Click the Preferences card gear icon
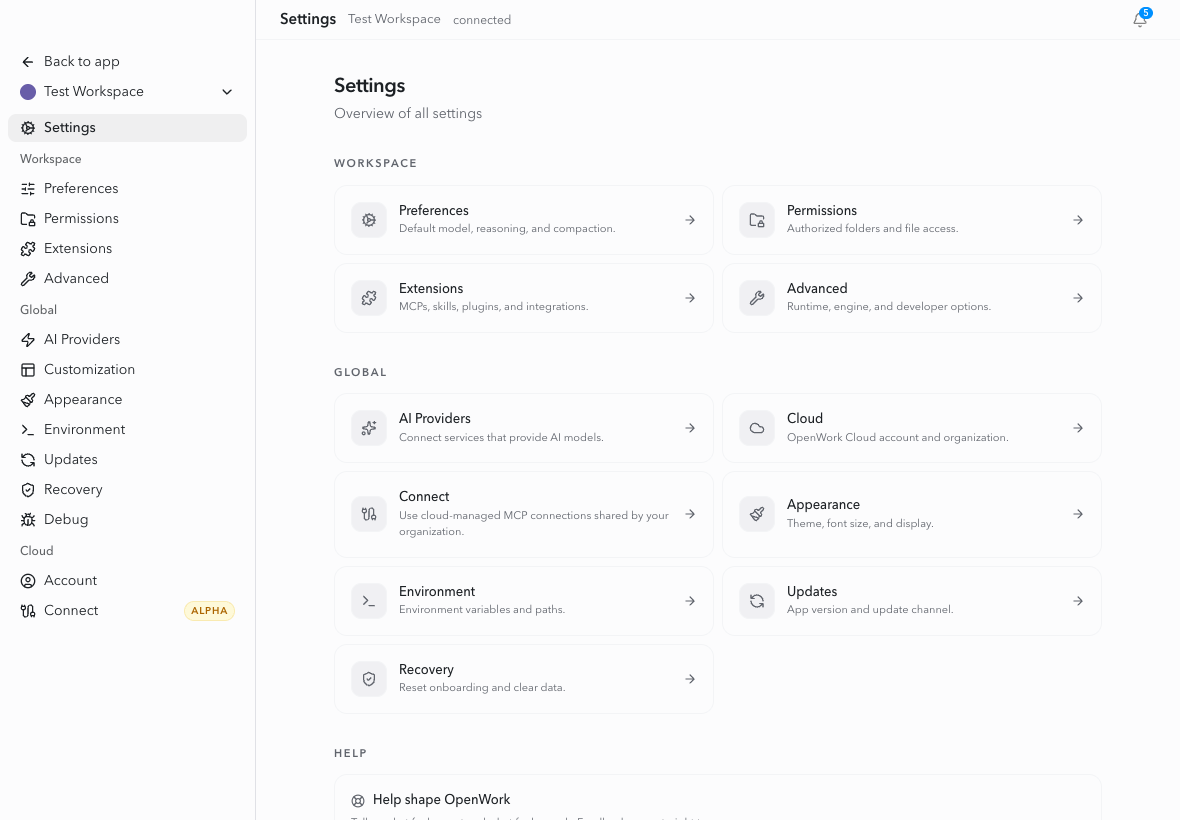Viewport: 1180px width, 820px height. (x=369, y=220)
